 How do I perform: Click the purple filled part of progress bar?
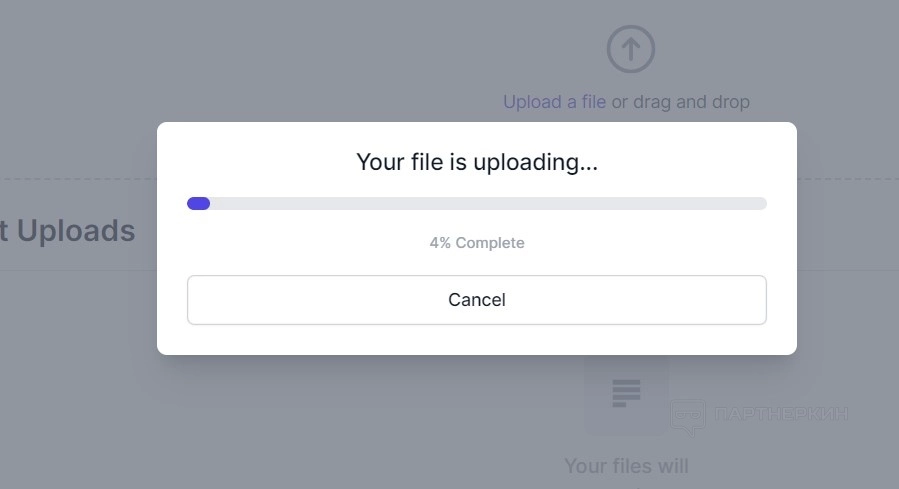(x=198, y=204)
